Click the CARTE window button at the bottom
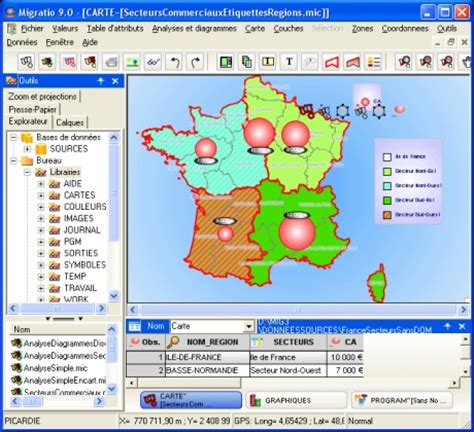 point(191,400)
